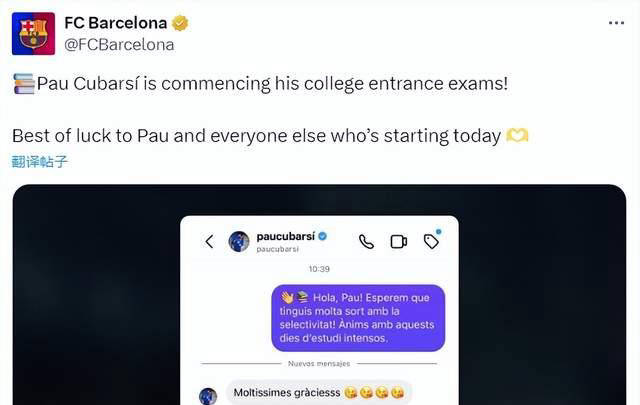Click the blue verified badge beside paucubarsí
This screenshot has width=640, height=405.
click(322, 236)
